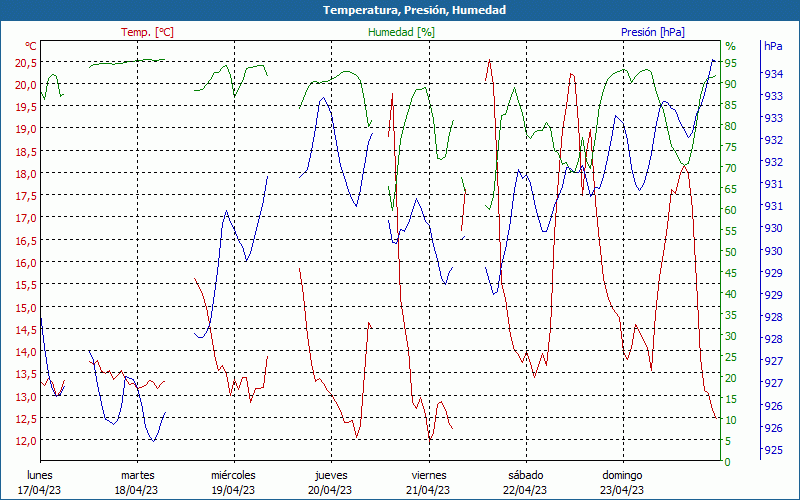Viewport: 800px width, 500px height.
Task: Click the 25 humidity axis tick
Action: [731, 357]
